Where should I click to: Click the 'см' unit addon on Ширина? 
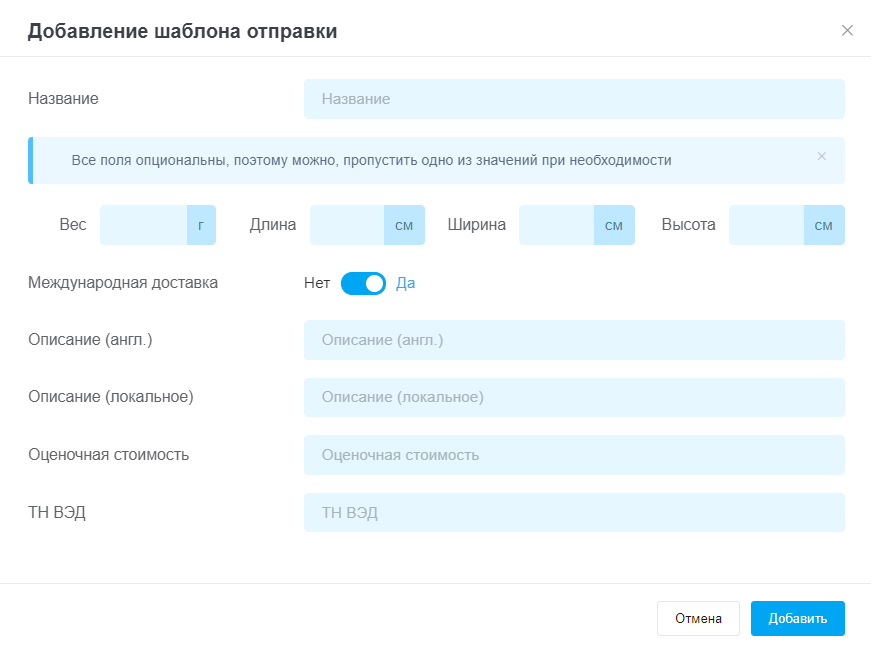click(614, 225)
